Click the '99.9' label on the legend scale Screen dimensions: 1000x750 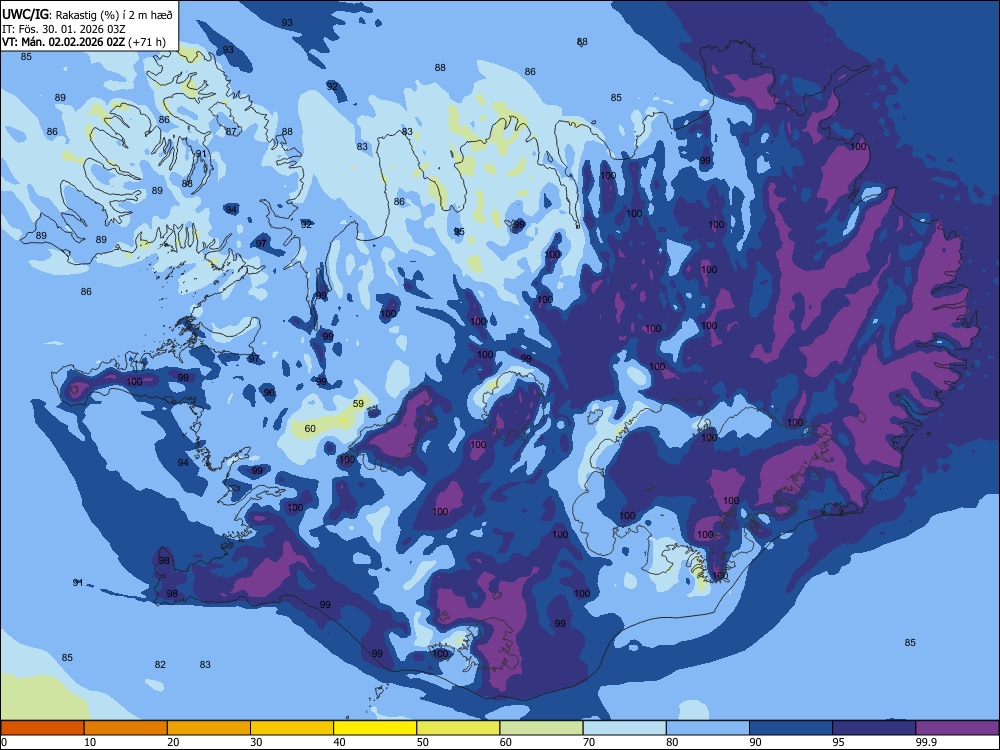[x=925, y=742]
